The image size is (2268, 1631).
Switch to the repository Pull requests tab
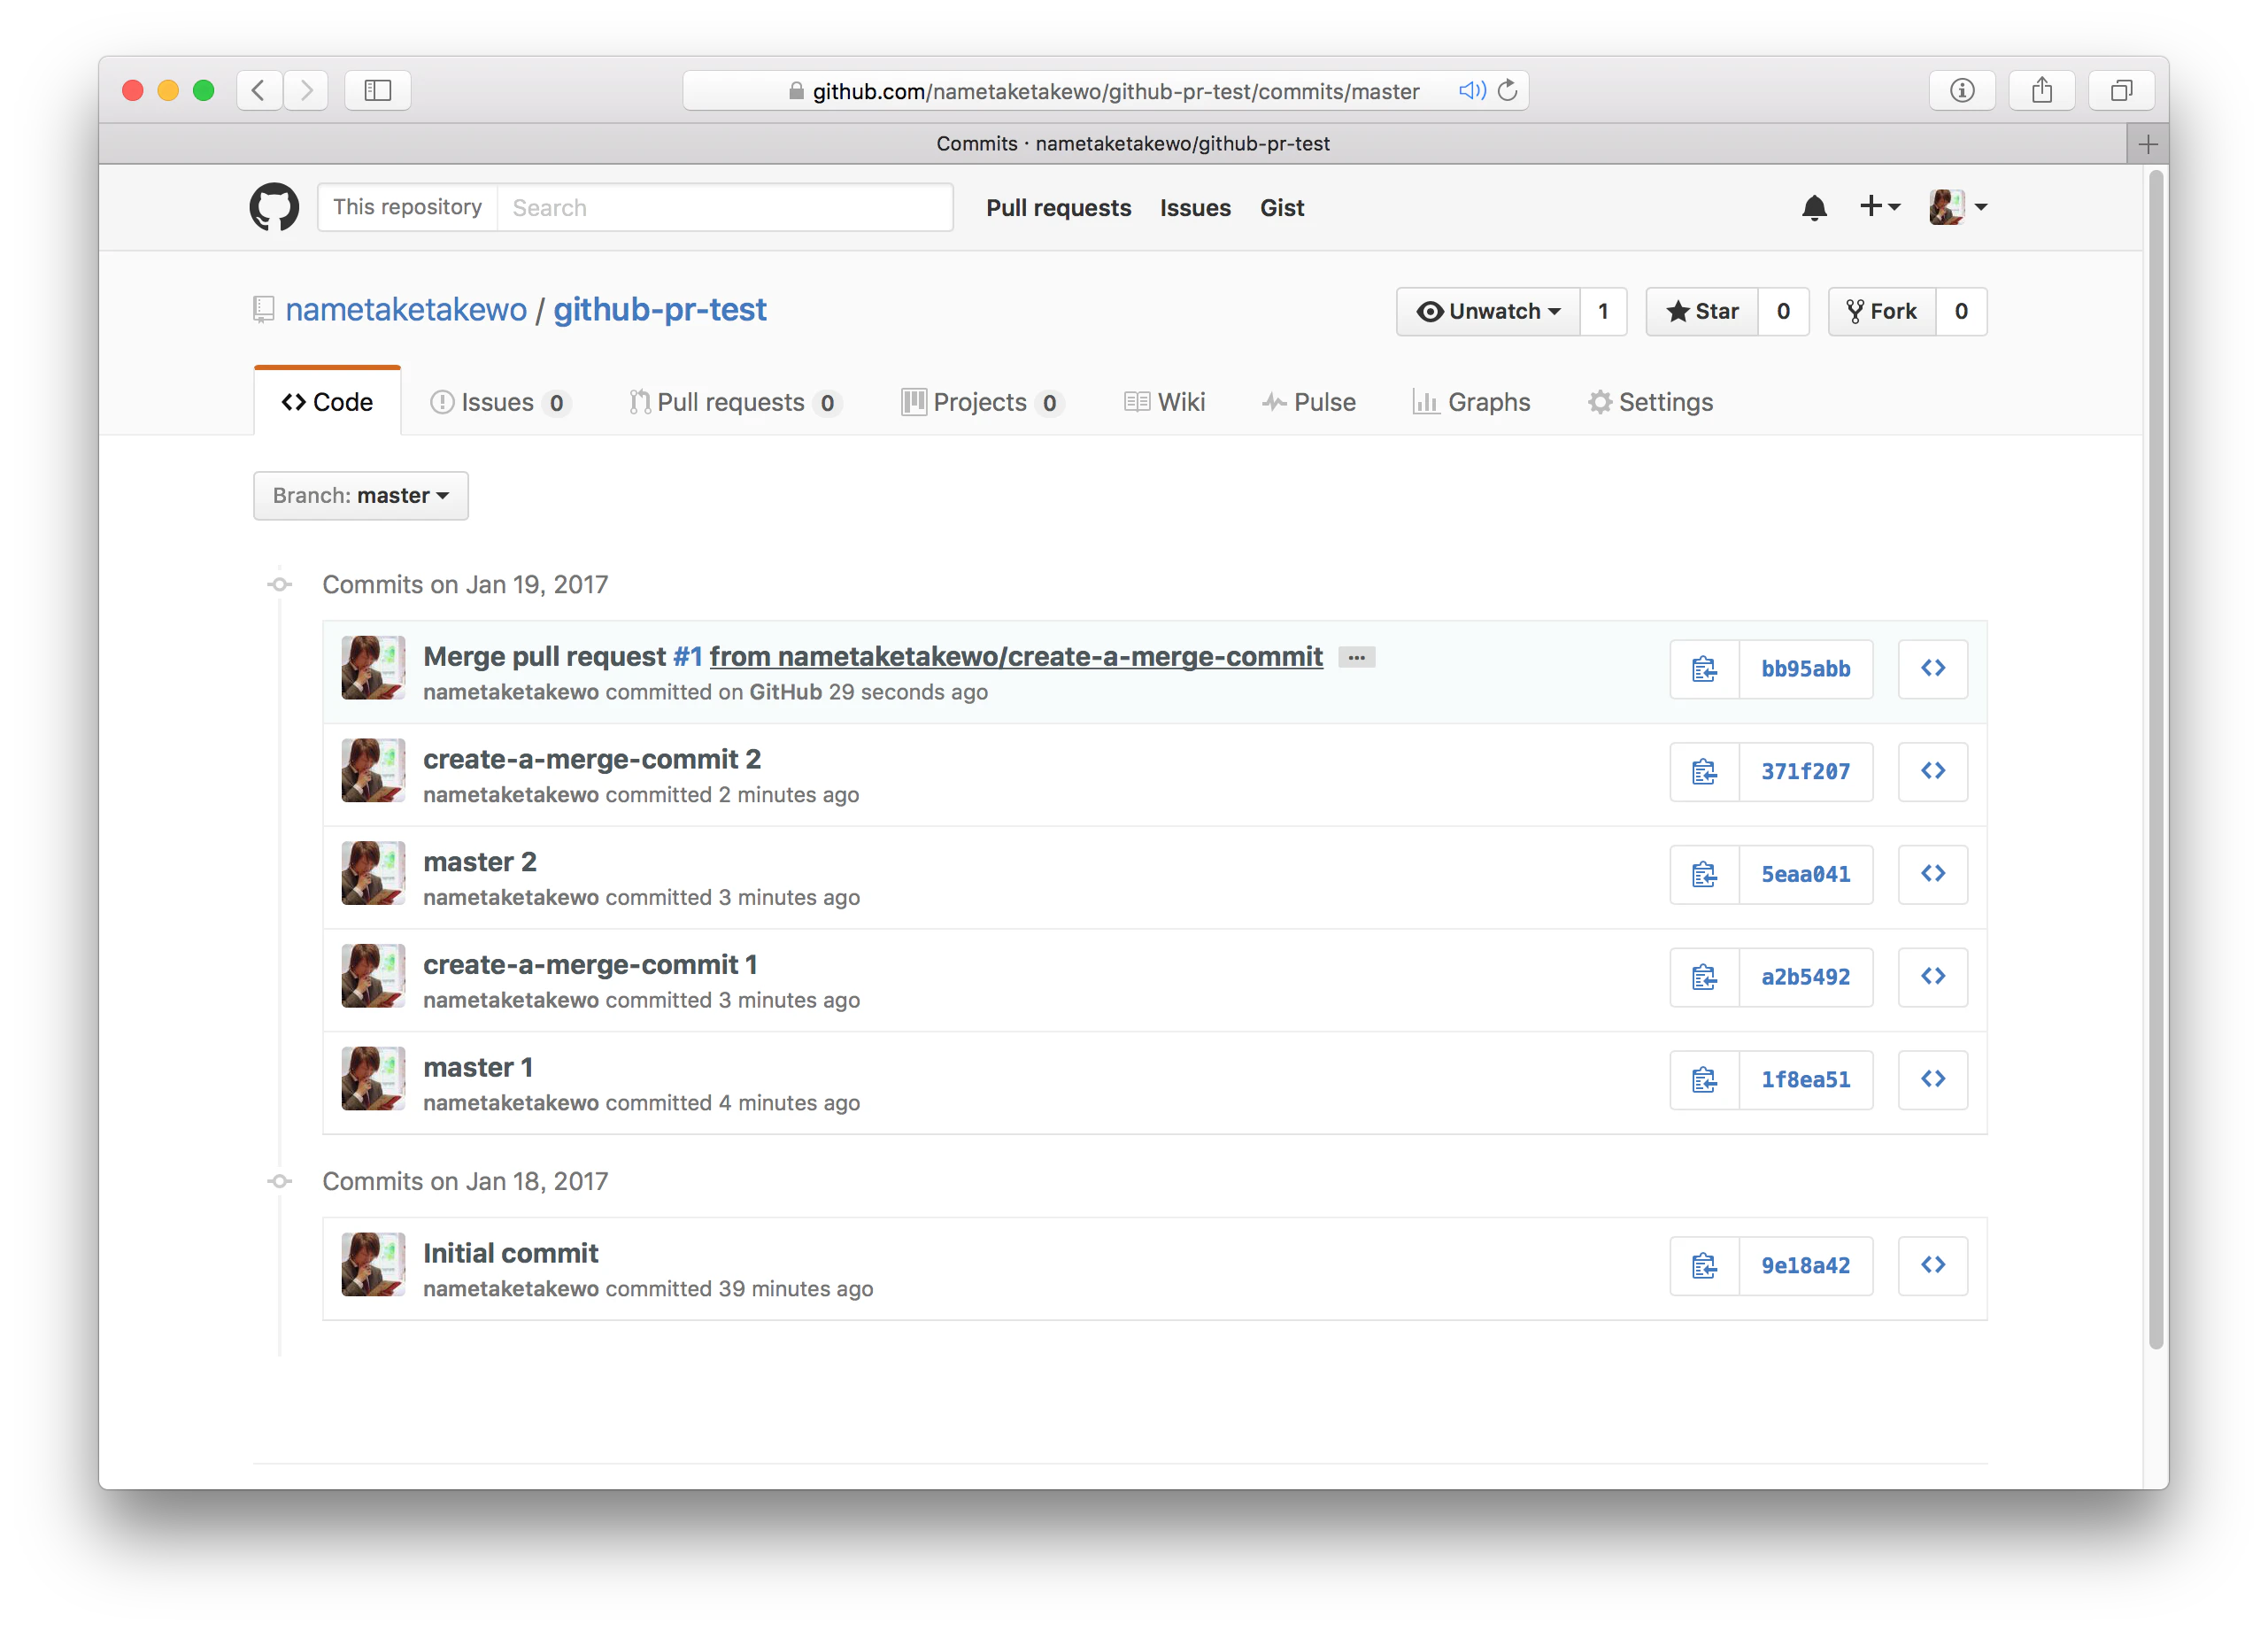coord(735,402)
